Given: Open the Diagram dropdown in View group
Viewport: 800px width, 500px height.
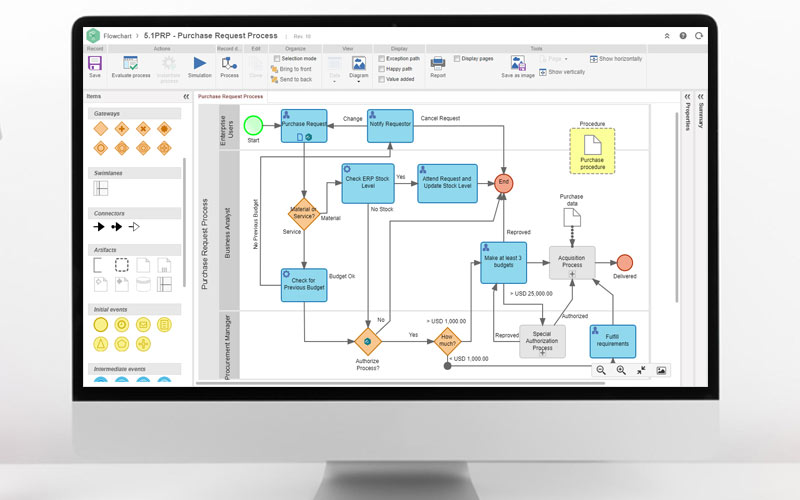Looking at the screenshot, I should pyautogui.click(x=358, y=68).
